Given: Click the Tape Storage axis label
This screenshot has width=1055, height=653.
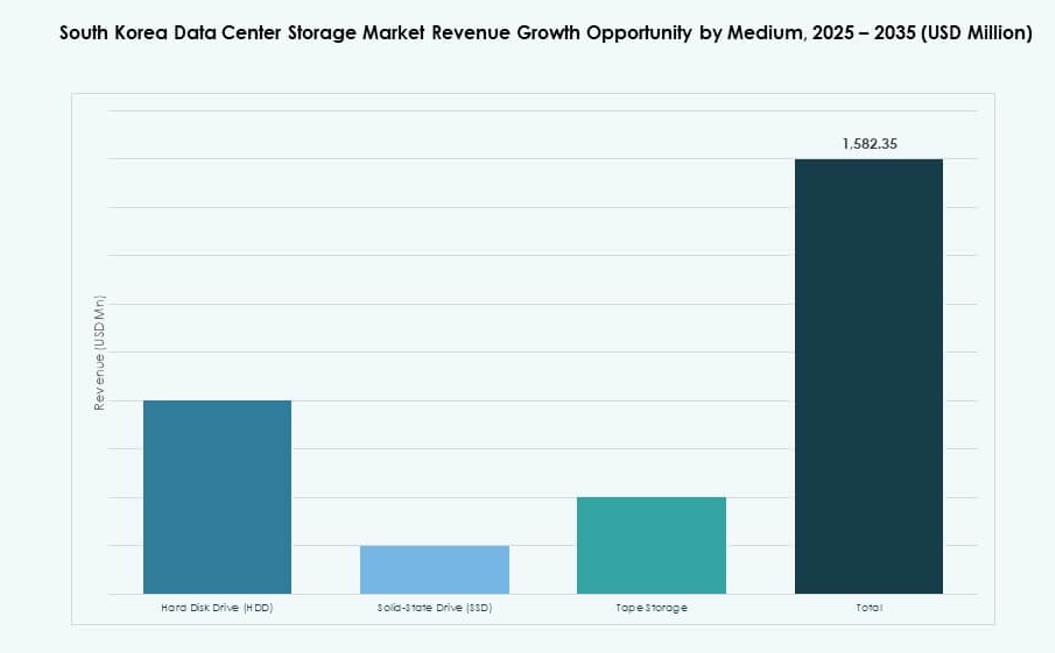Looking at the screenshot, I should pos(651,606).
